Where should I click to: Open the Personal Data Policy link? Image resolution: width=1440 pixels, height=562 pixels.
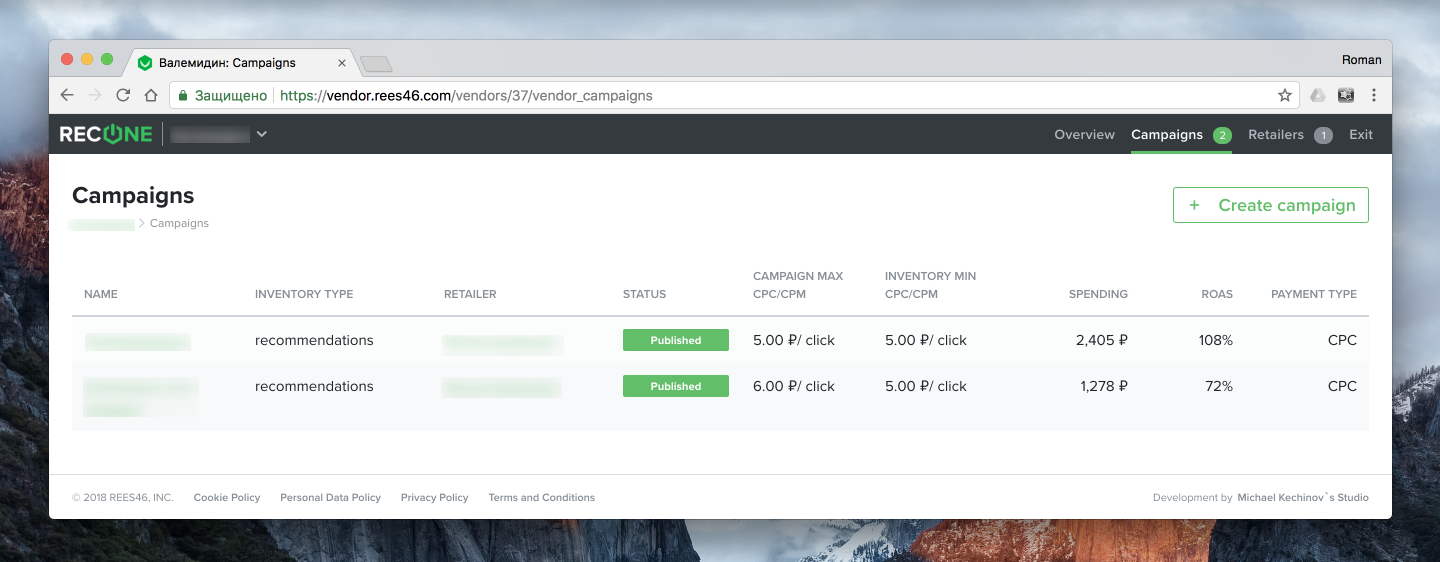click(330, 498)
